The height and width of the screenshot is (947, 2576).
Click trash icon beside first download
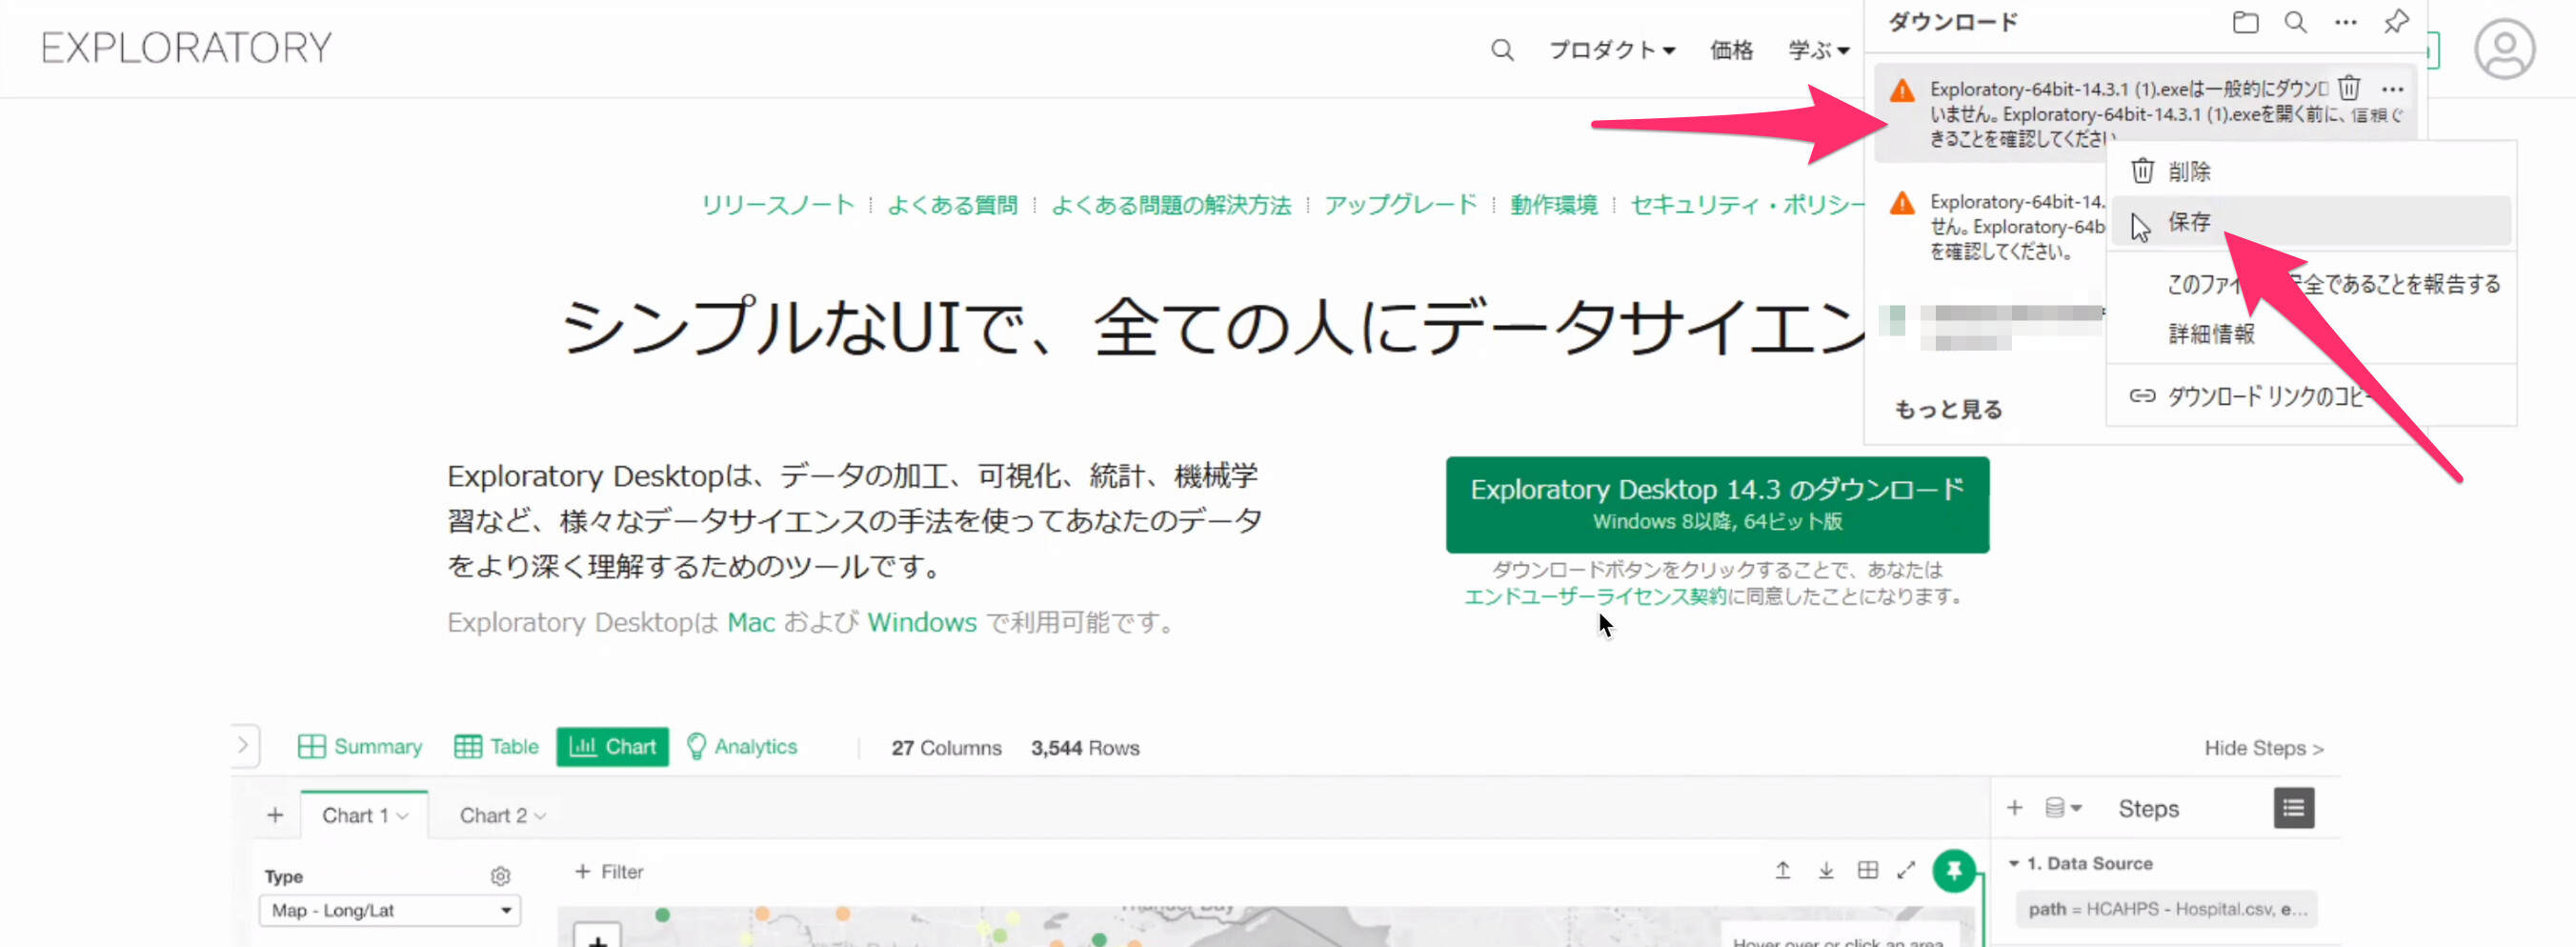(x=2349, y=88)
